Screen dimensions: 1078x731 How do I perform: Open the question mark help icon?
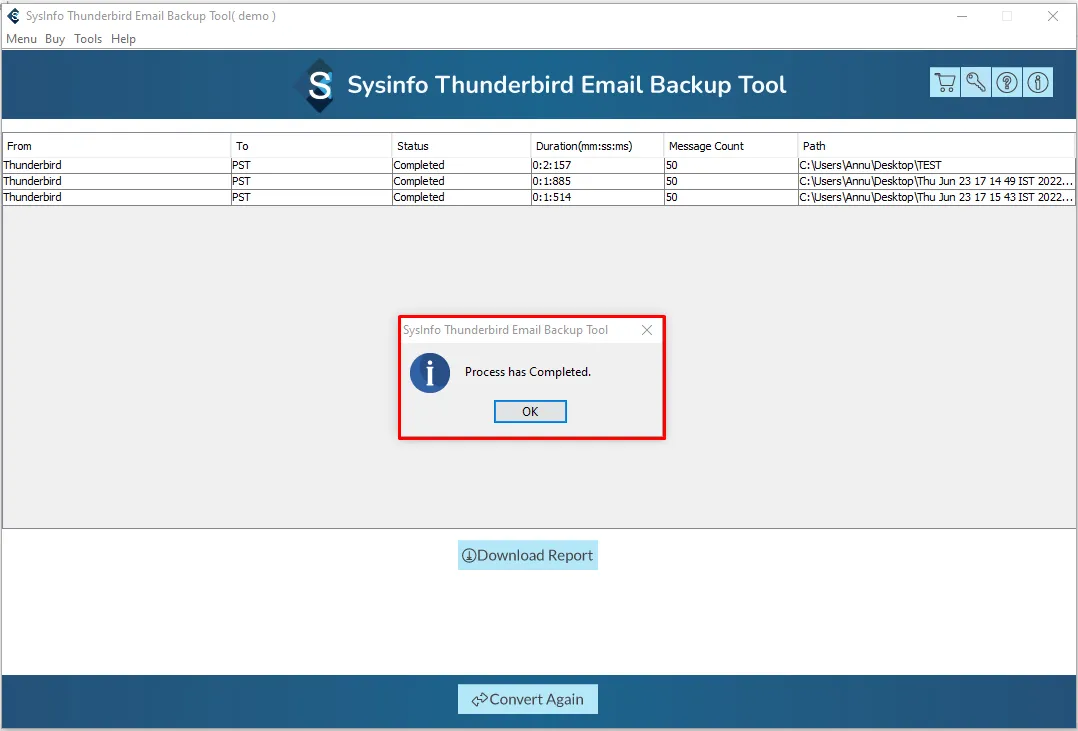point(1006,83)
